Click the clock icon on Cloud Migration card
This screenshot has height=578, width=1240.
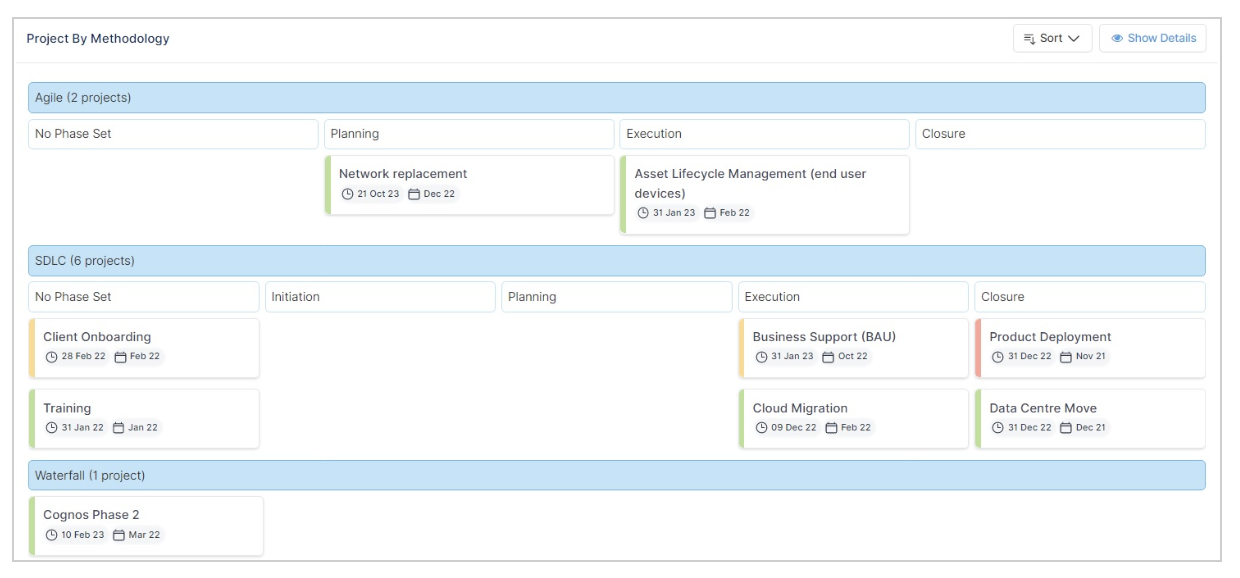pyautogui.click(x=761, y=428)
